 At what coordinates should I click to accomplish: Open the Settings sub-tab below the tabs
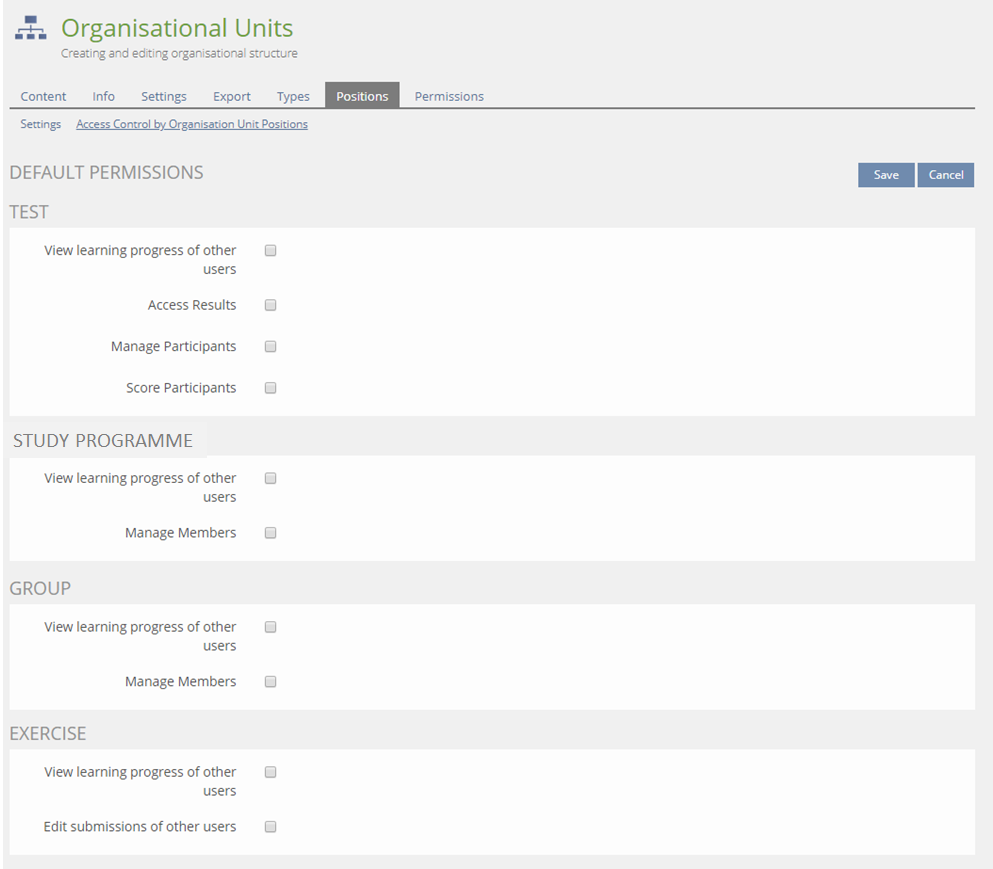[x=41, y=124]
